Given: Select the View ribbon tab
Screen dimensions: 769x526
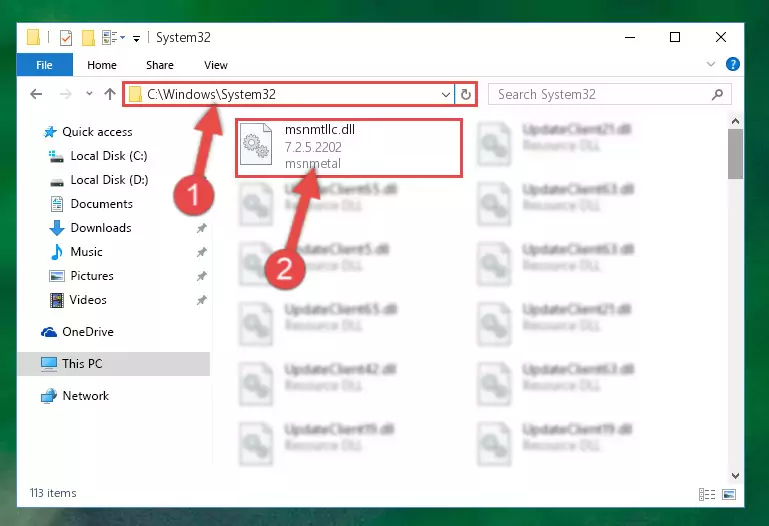Looking at the screenshot, I should (216, 65).
